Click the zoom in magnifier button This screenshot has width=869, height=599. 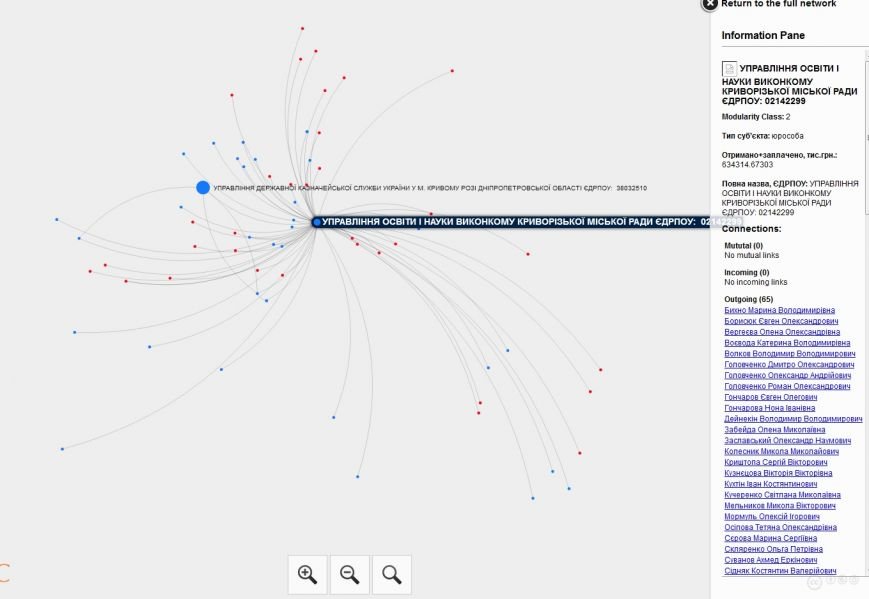pyautogui.click(x=308, y=575)
